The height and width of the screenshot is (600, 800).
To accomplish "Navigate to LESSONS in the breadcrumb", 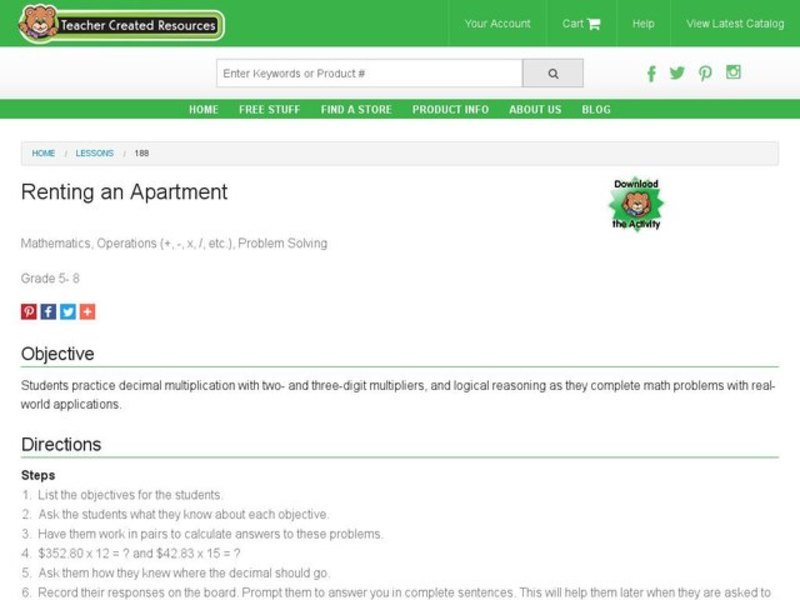I will (x=95, y=153).
